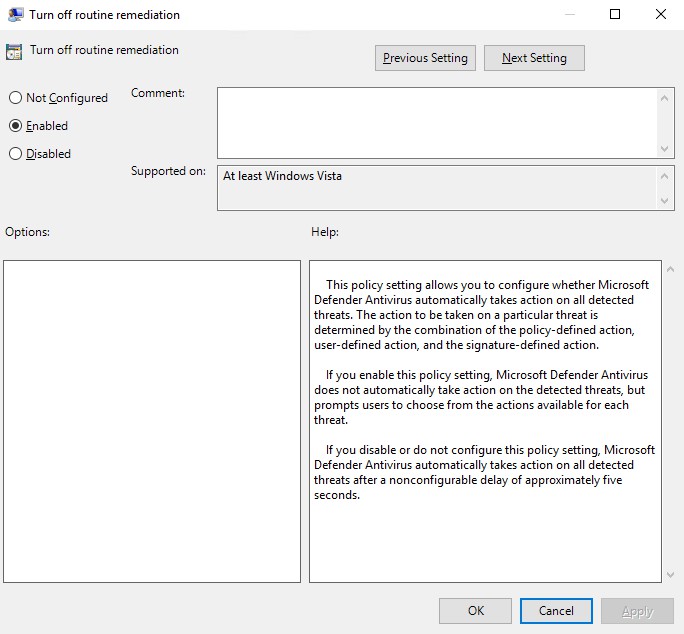This screenshot has height=634, width=684.
Task: Click help paragraph starting 'If you enable'
Action: coord(481,397)
